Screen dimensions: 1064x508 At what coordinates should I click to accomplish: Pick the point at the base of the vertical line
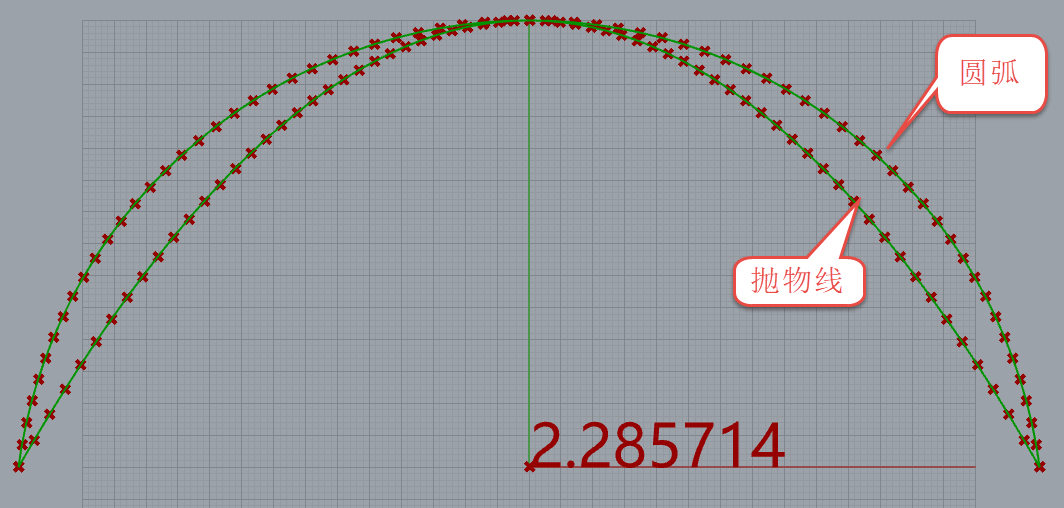(x=529, y=466)
